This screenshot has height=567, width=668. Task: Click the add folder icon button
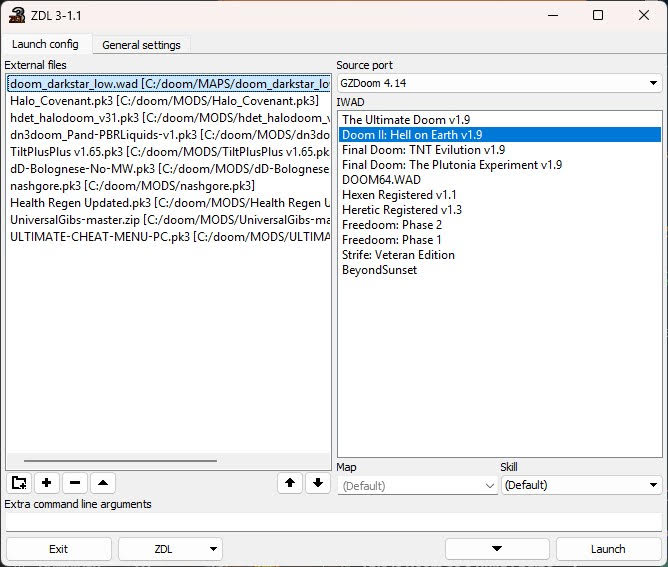19,483
